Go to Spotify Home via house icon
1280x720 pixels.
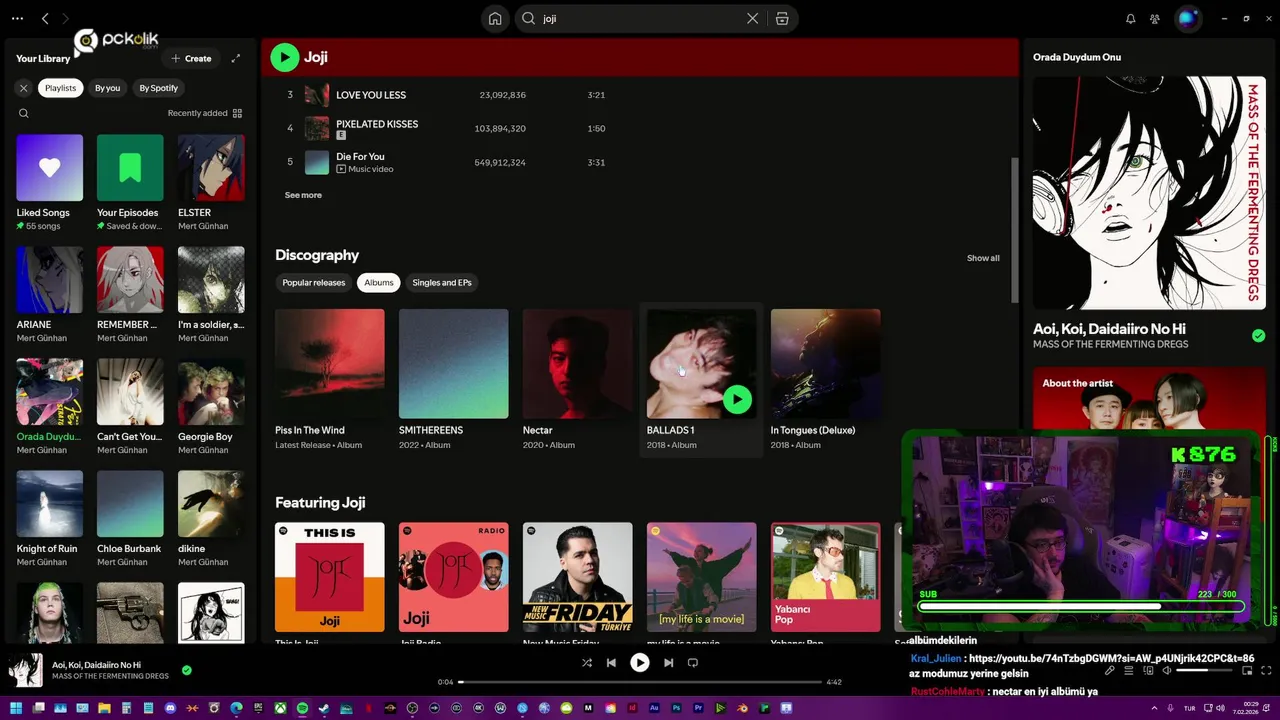pyautogui.click(x=495, y=18)
